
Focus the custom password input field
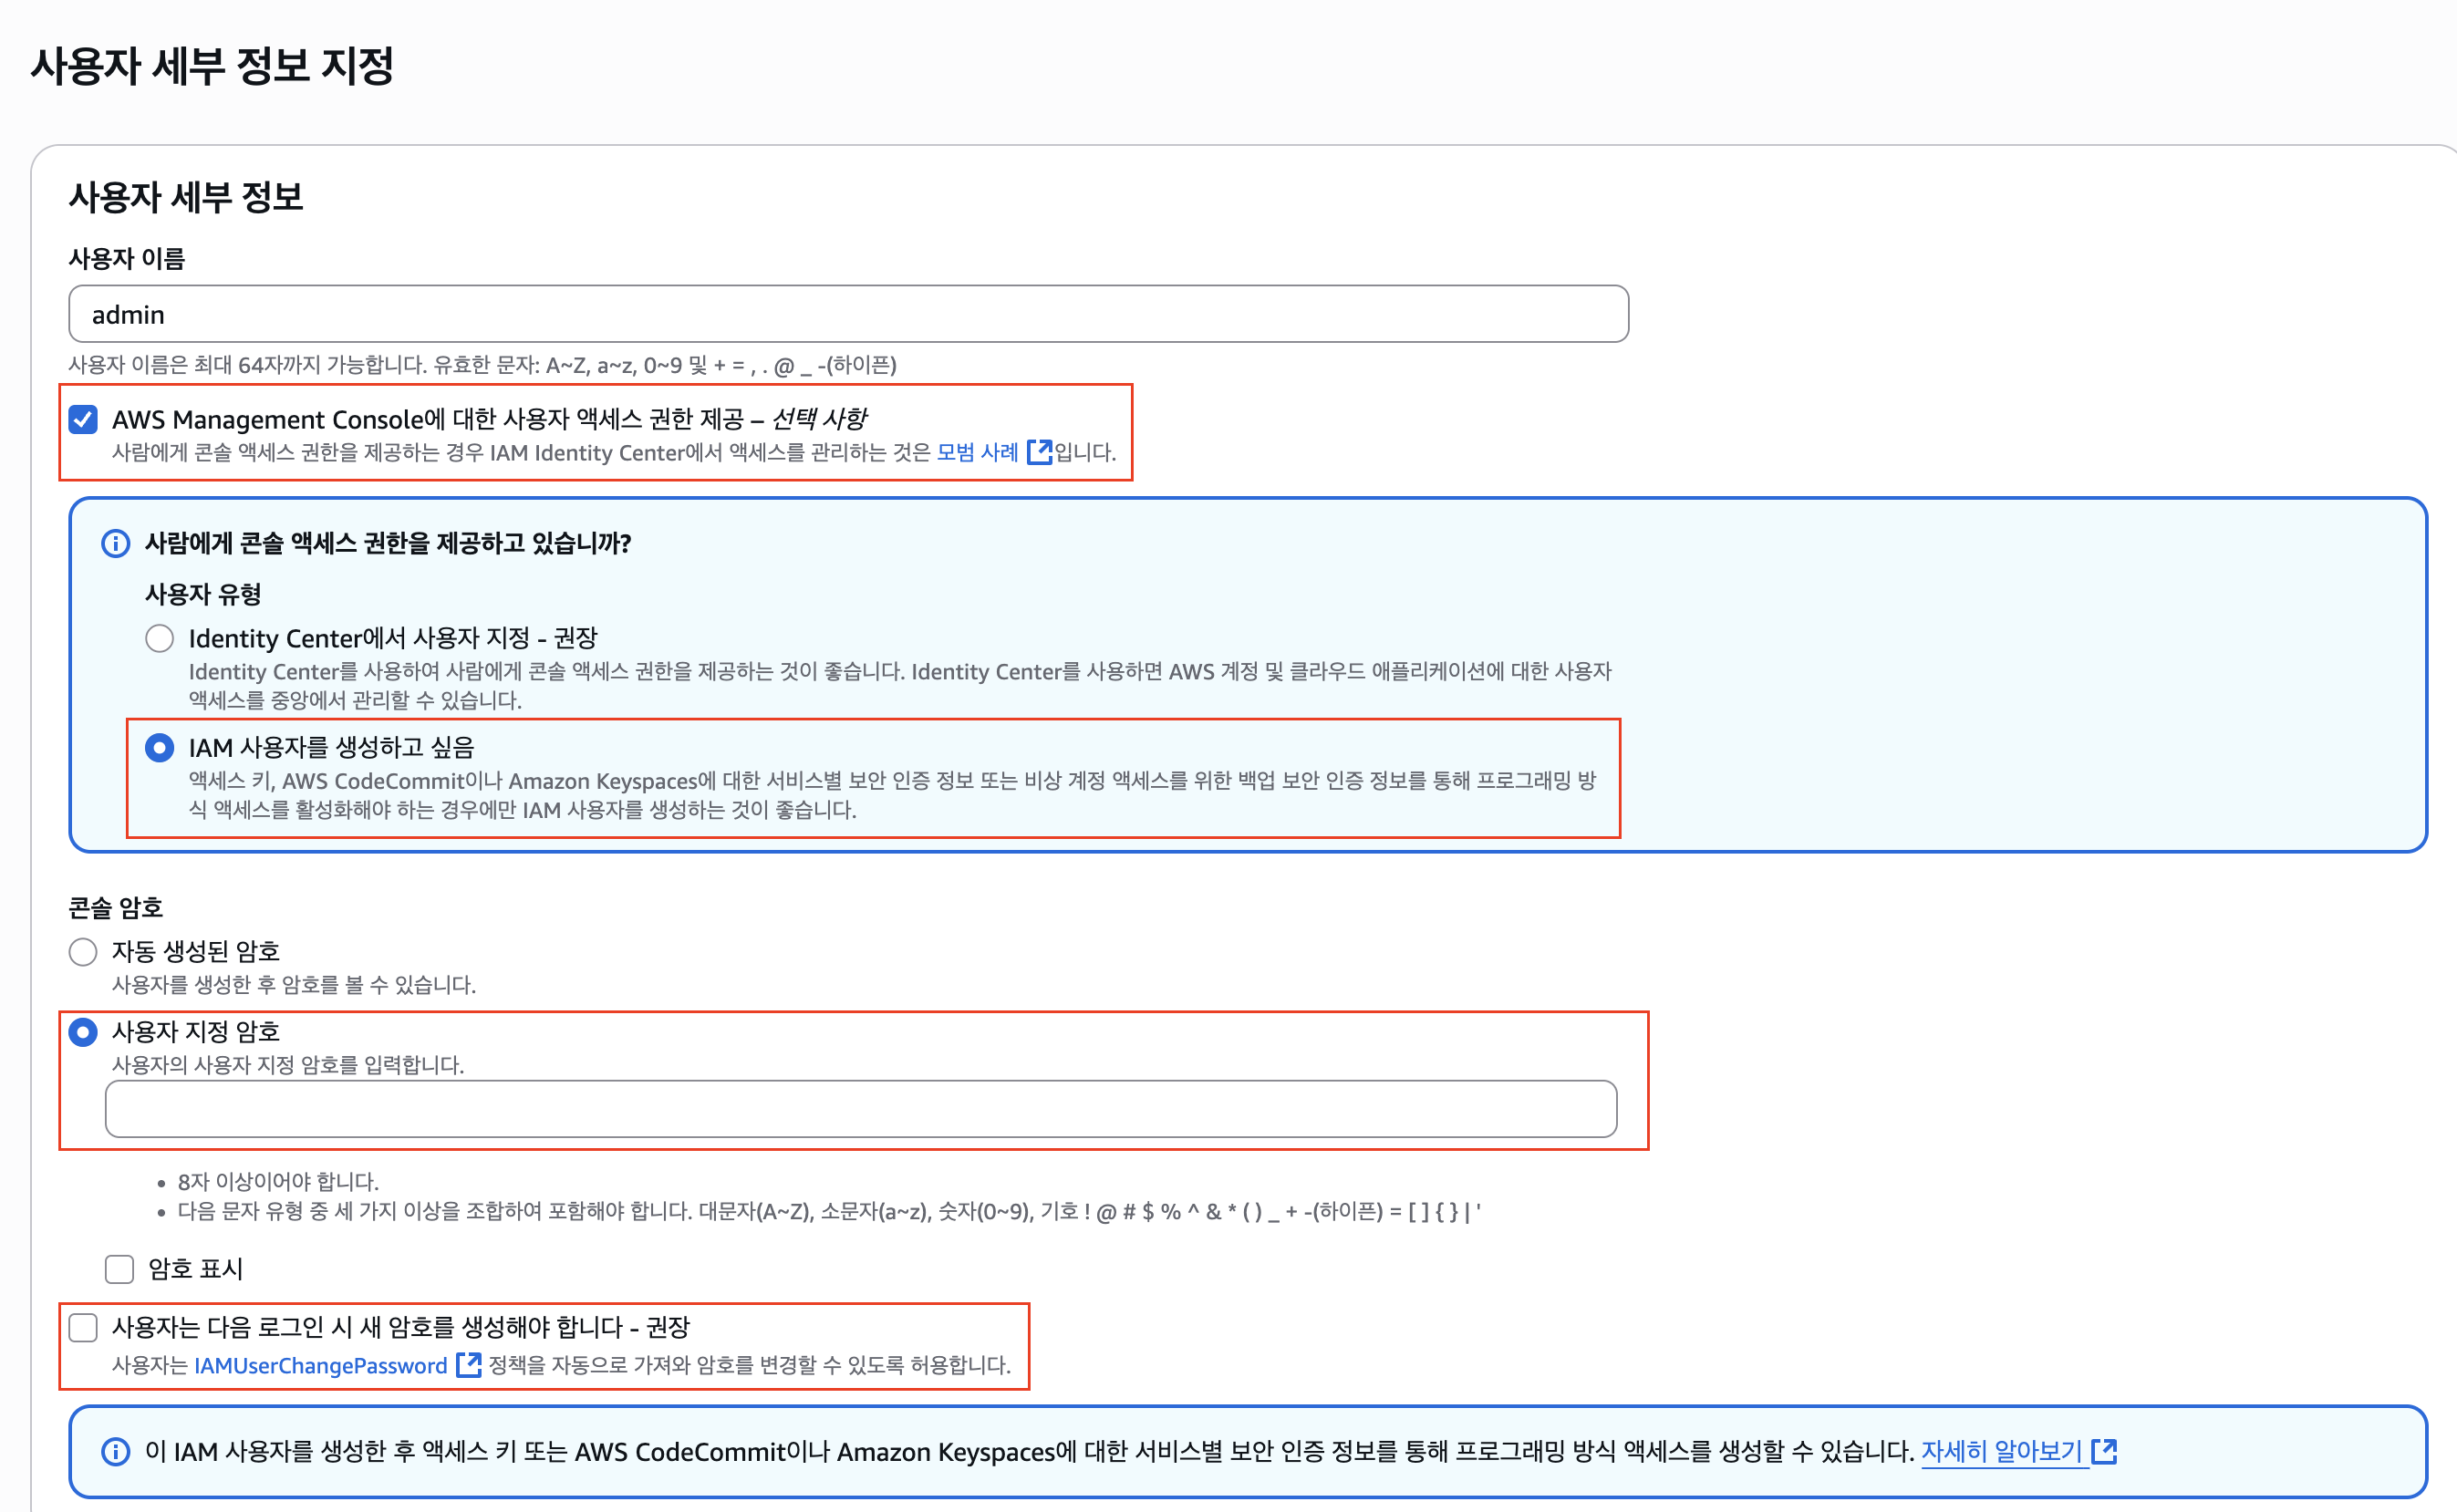tap(860, 1108)
